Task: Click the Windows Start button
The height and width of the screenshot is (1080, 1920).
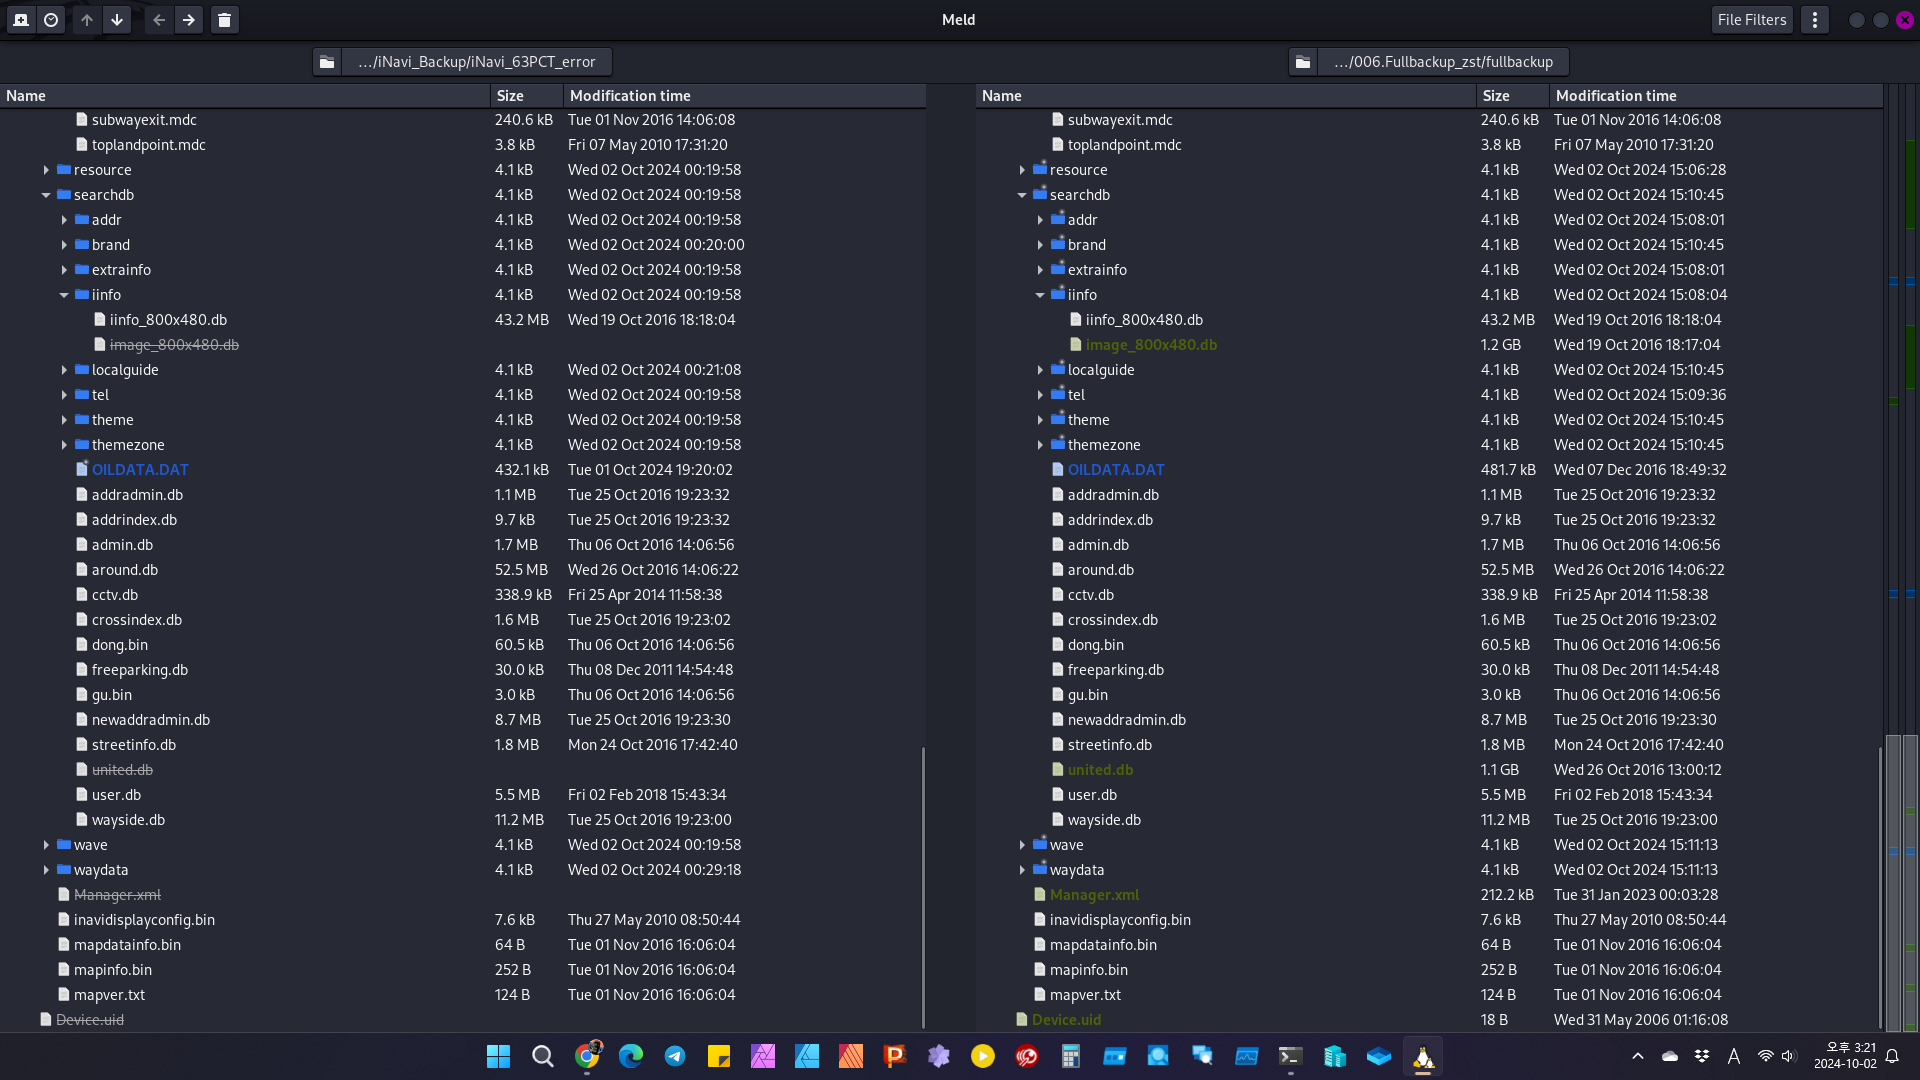Action: pyautogui.click(x=498, y=1056)
